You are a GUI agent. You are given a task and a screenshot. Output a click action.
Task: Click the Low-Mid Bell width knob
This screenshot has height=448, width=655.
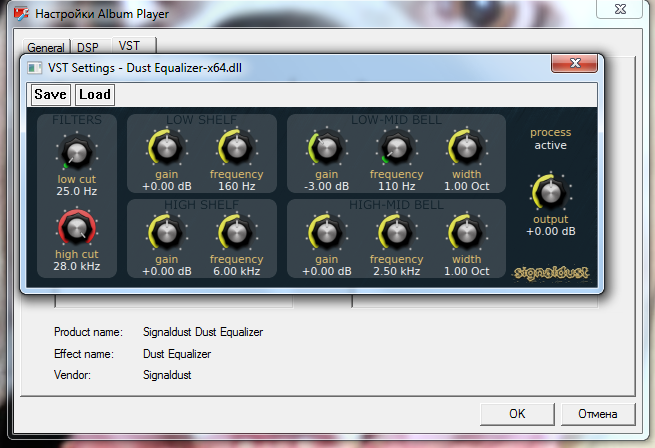pos(467,148)
